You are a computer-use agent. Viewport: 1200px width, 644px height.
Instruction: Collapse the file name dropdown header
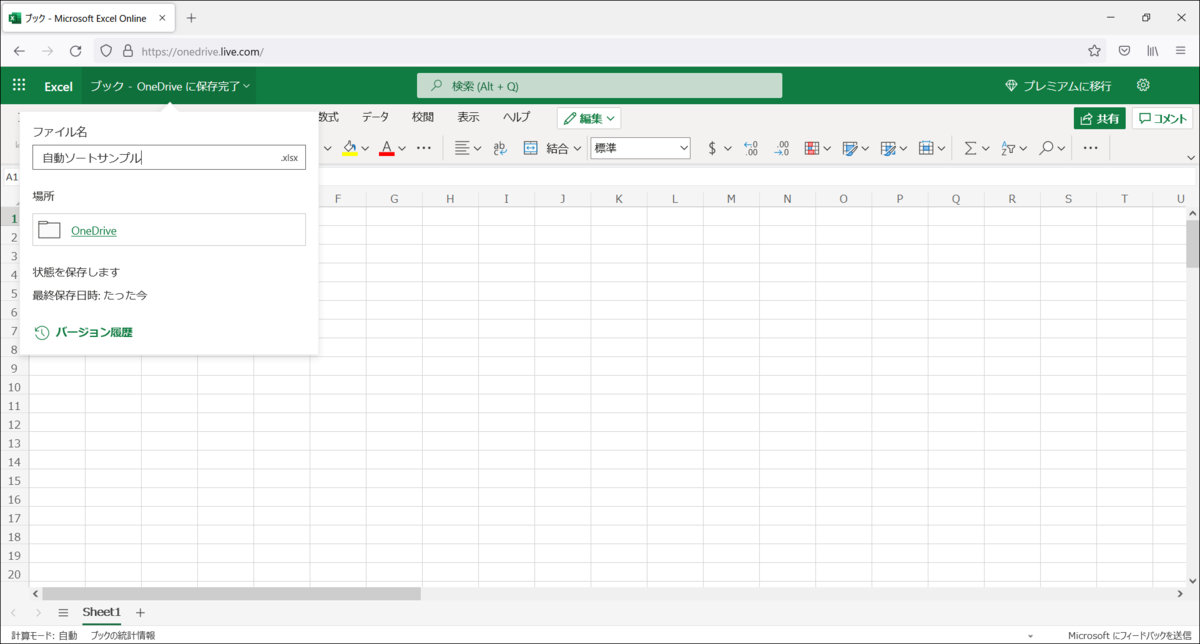(x=169, y=86)
